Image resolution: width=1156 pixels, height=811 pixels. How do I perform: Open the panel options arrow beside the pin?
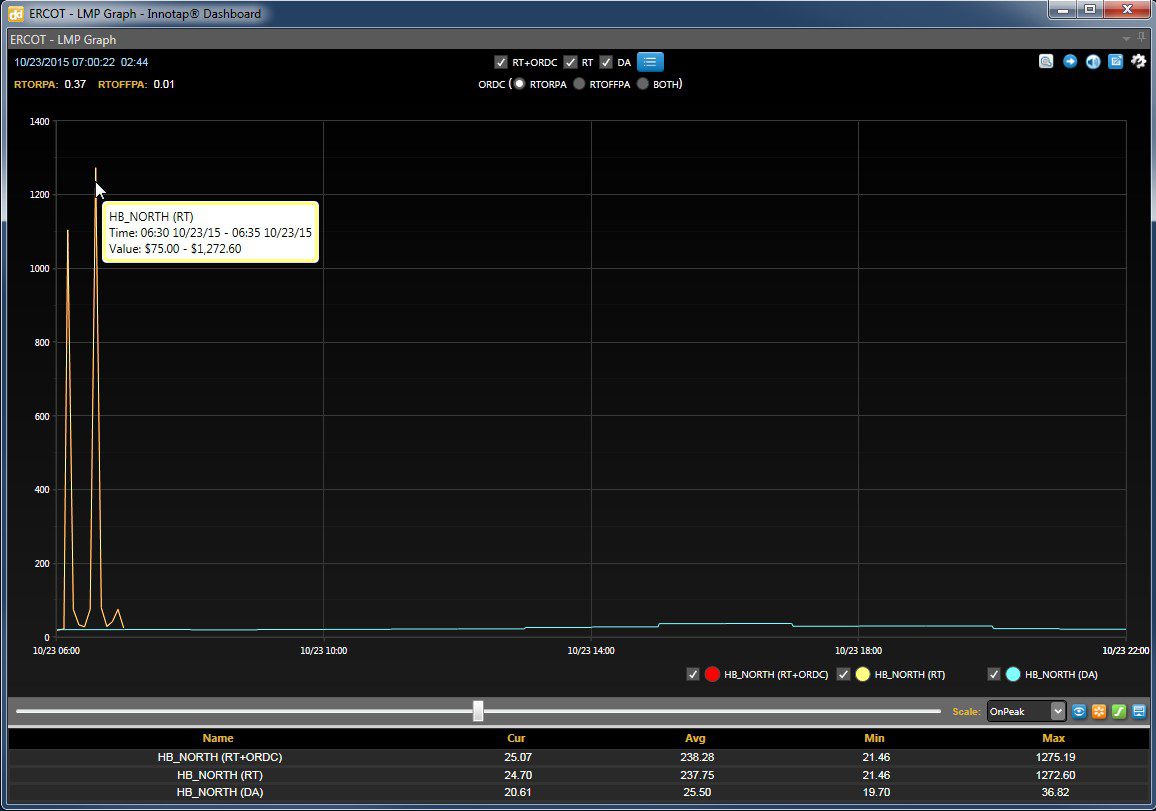[1126, 39]
